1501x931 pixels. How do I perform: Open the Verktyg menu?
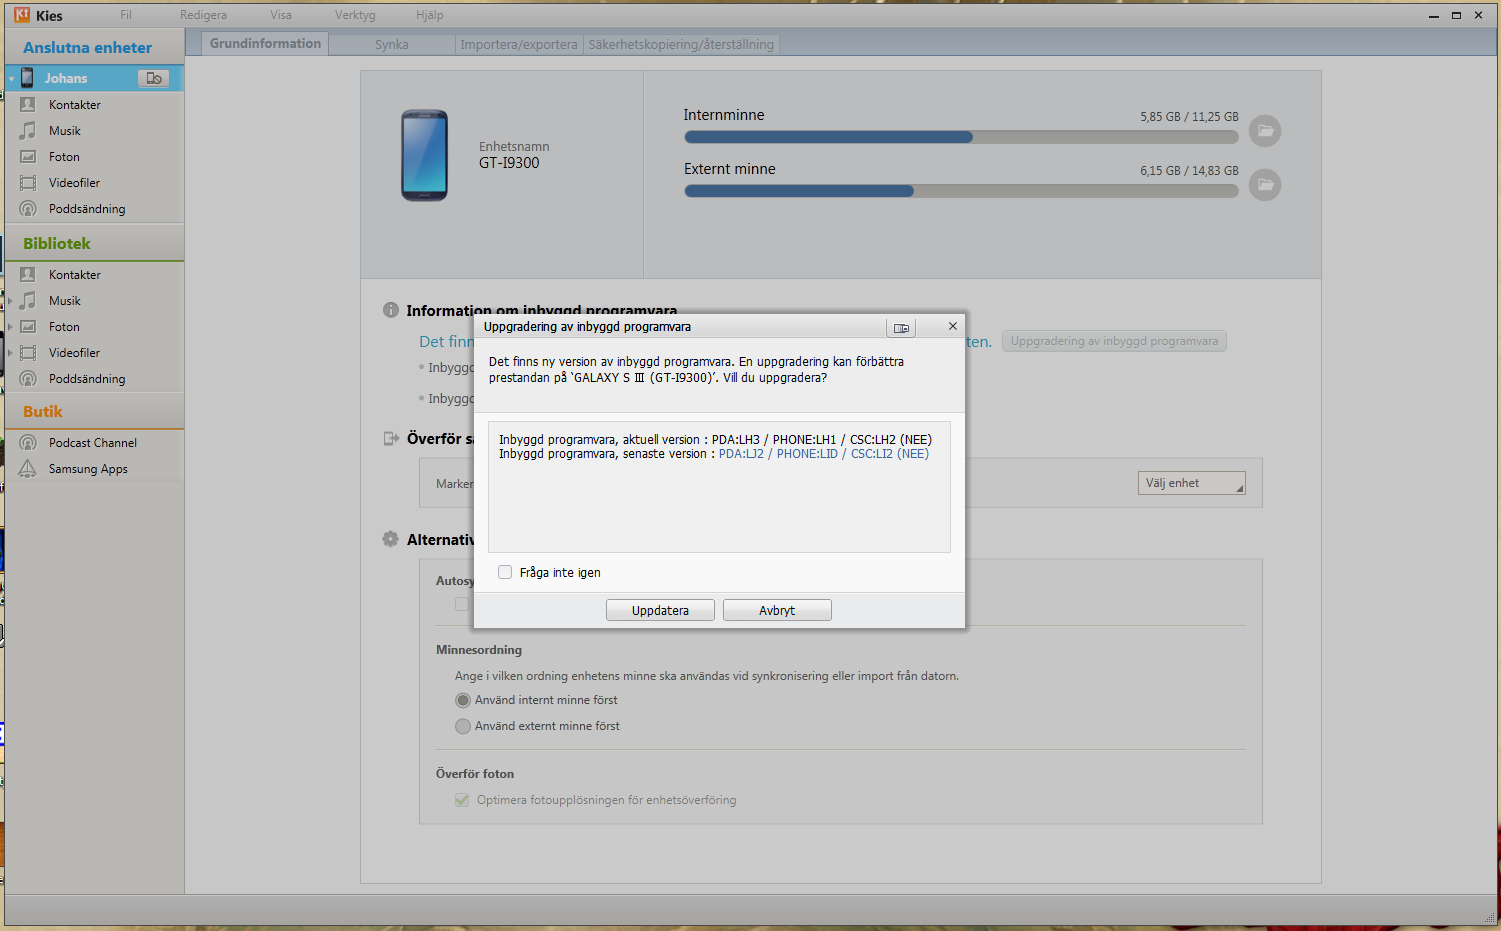[355, 15]
